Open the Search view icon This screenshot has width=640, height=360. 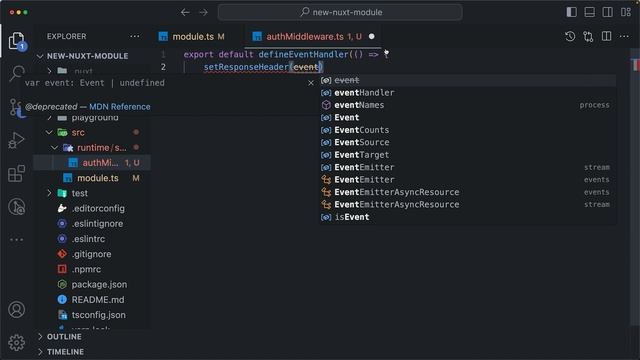coord(17,73)
